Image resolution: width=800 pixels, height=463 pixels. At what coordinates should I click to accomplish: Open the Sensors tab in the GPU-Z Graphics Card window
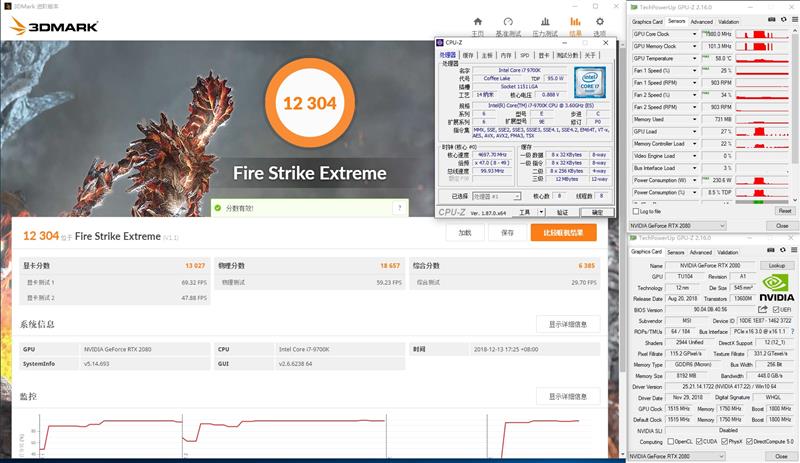click(676, 252)
